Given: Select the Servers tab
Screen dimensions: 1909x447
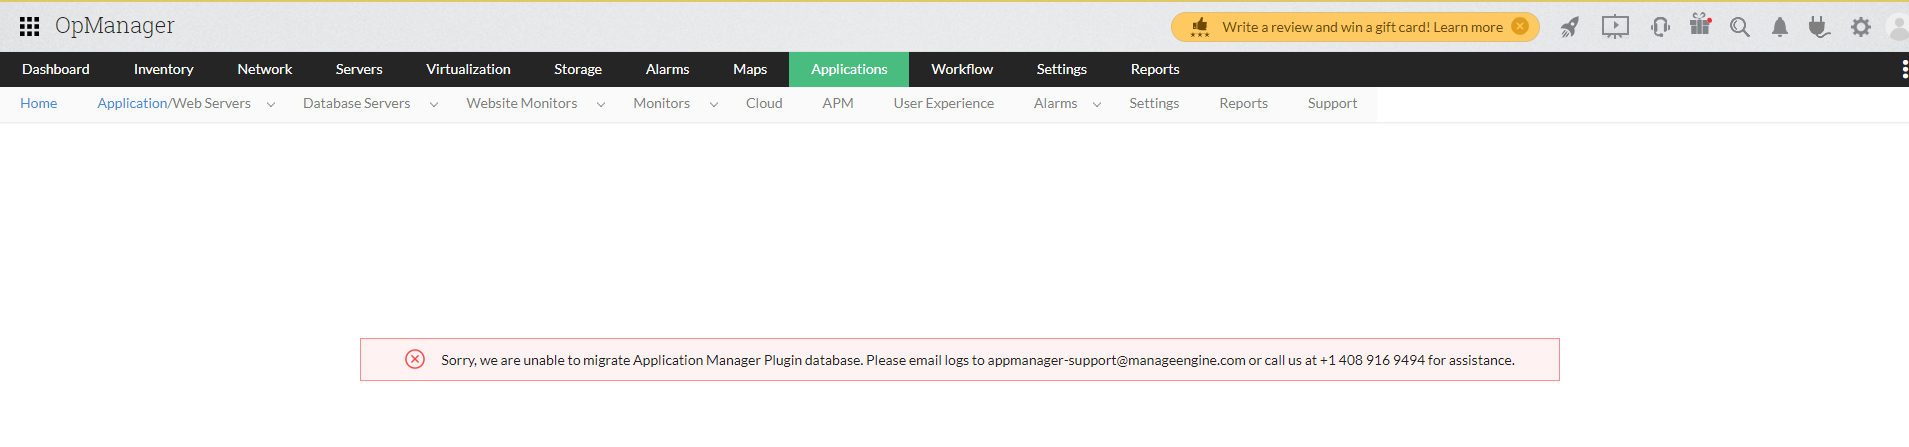Looking at the screenshot, I should [x=359, y=69].
